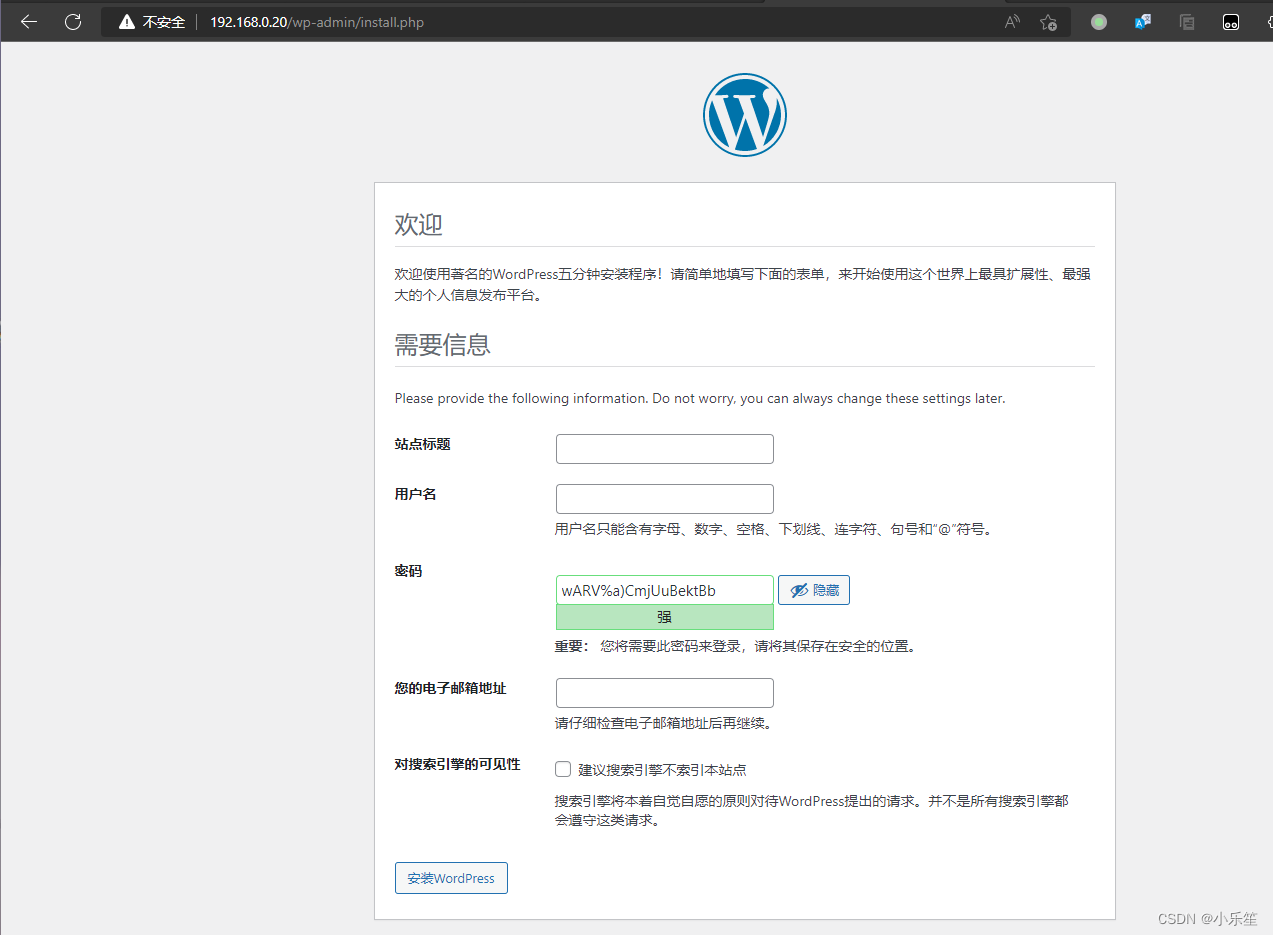Open the square face extension icon
This screenshot has height=935, width=1273.
pyautogui.click(x=1231, y=22)
